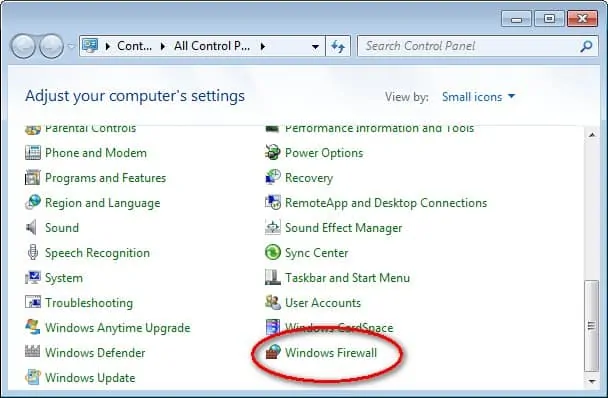Open the Windows Firewall icon
This screenshot has width=608, height=398.
point(273,352)
